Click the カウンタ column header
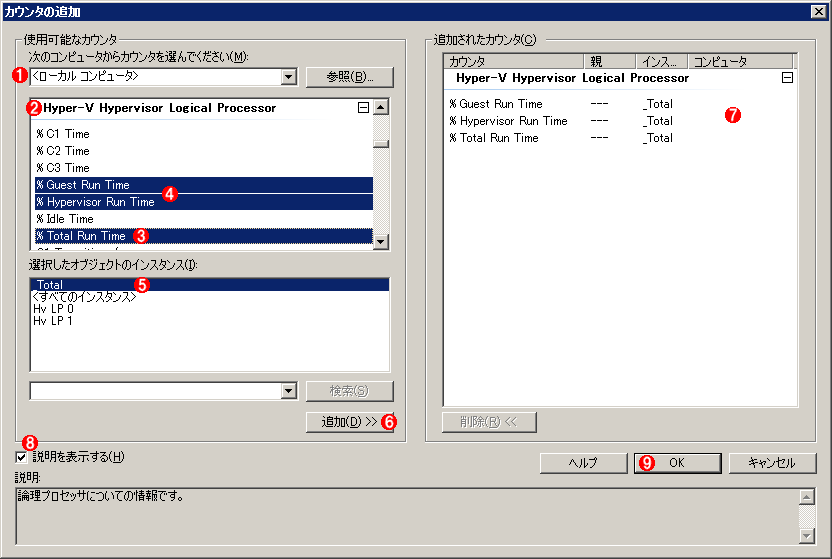 point(514,62)
